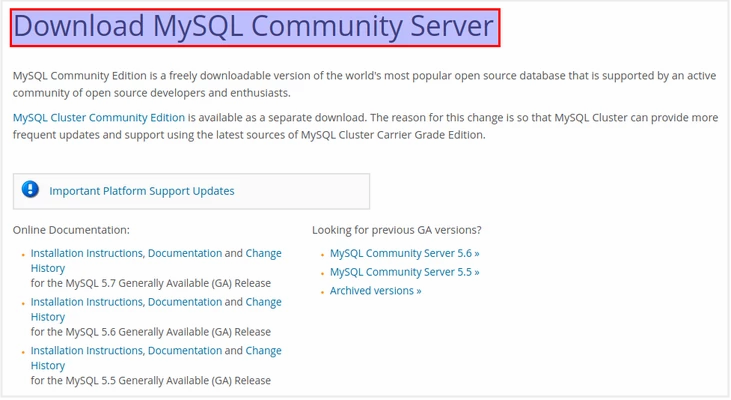The height and width of the screenshot is (400, 731).
Task: Open Important Platform Support Updates link
Action: [142, 191]
